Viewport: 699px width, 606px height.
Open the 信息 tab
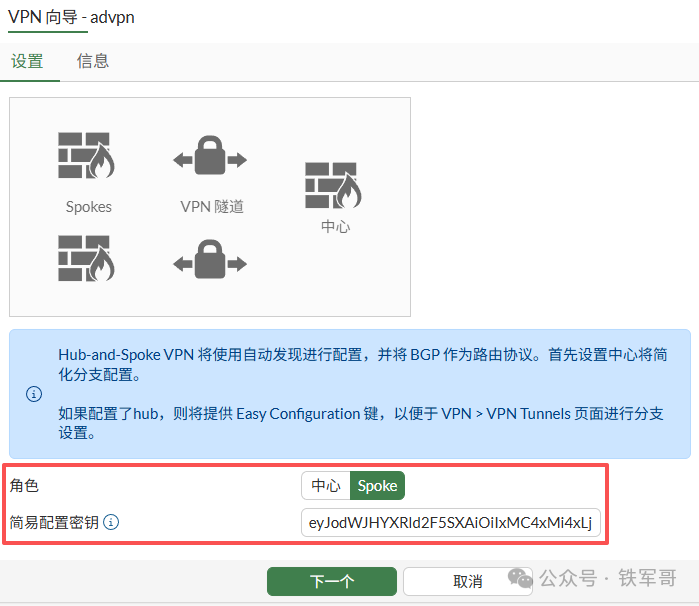(x=93, y=61)
